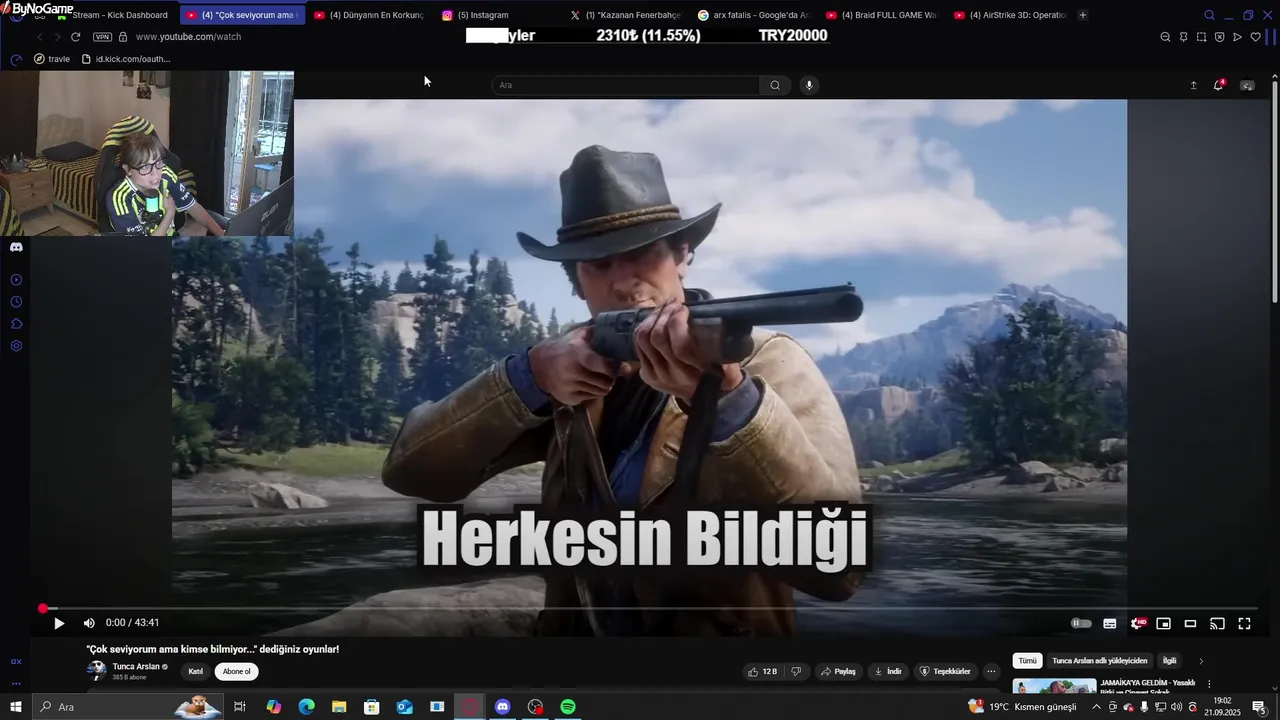Open YouTube upload/create icon
The image size is (1280, 720).
click(1193, 85)
